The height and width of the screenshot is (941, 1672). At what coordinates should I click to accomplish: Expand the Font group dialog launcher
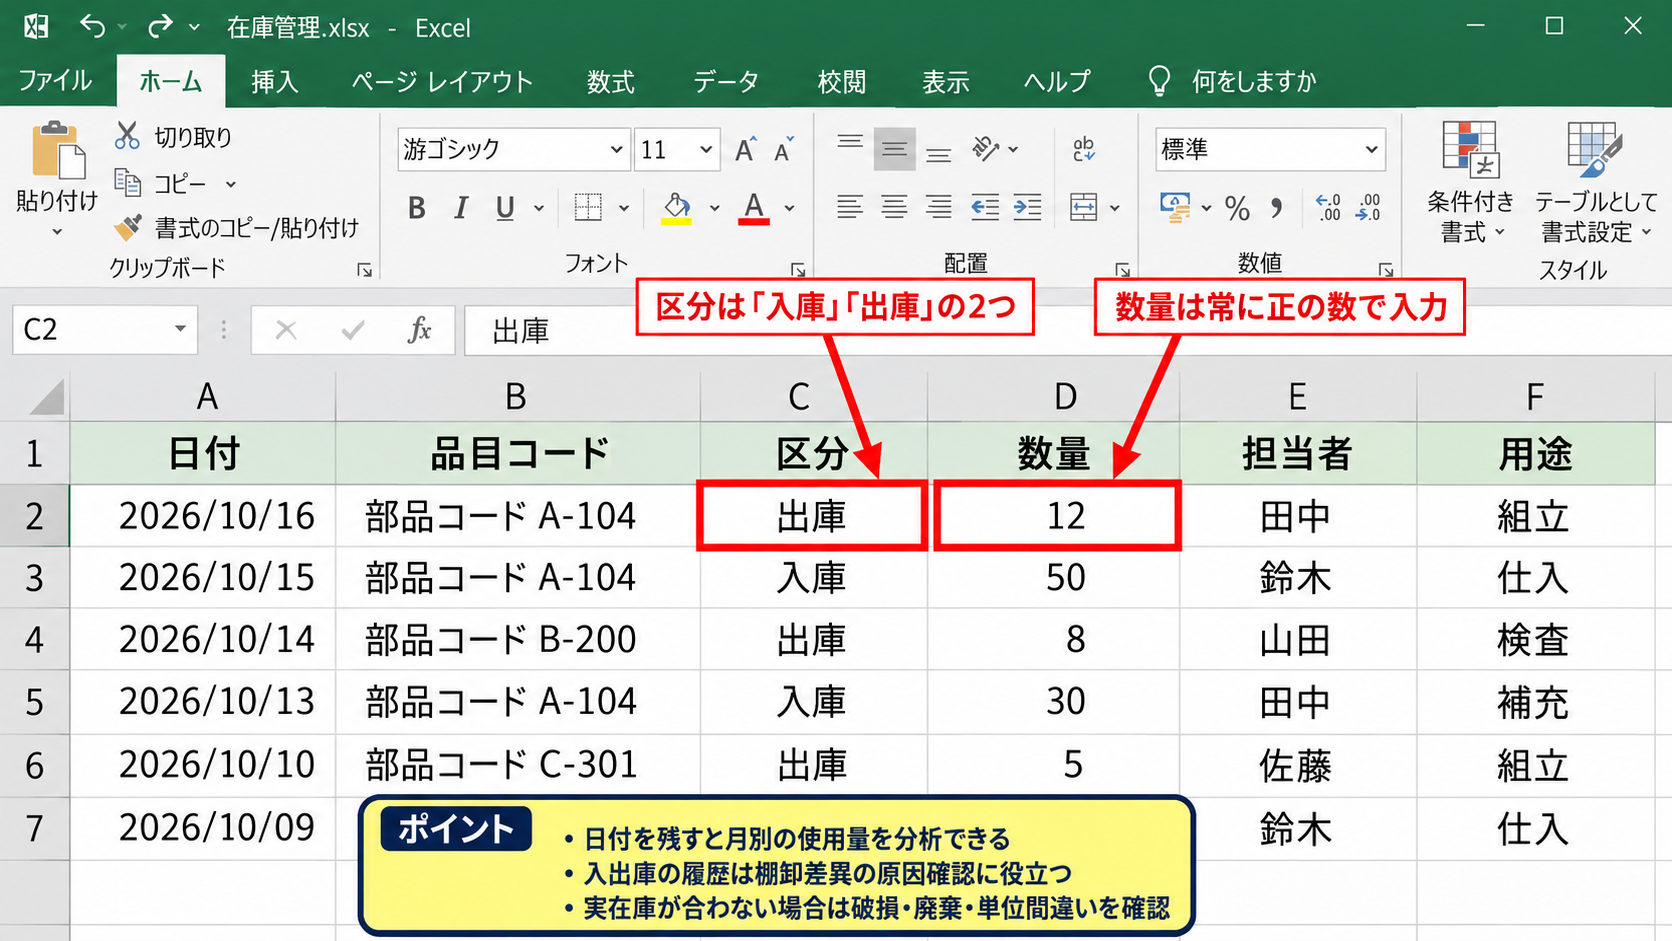coord(798,270)
